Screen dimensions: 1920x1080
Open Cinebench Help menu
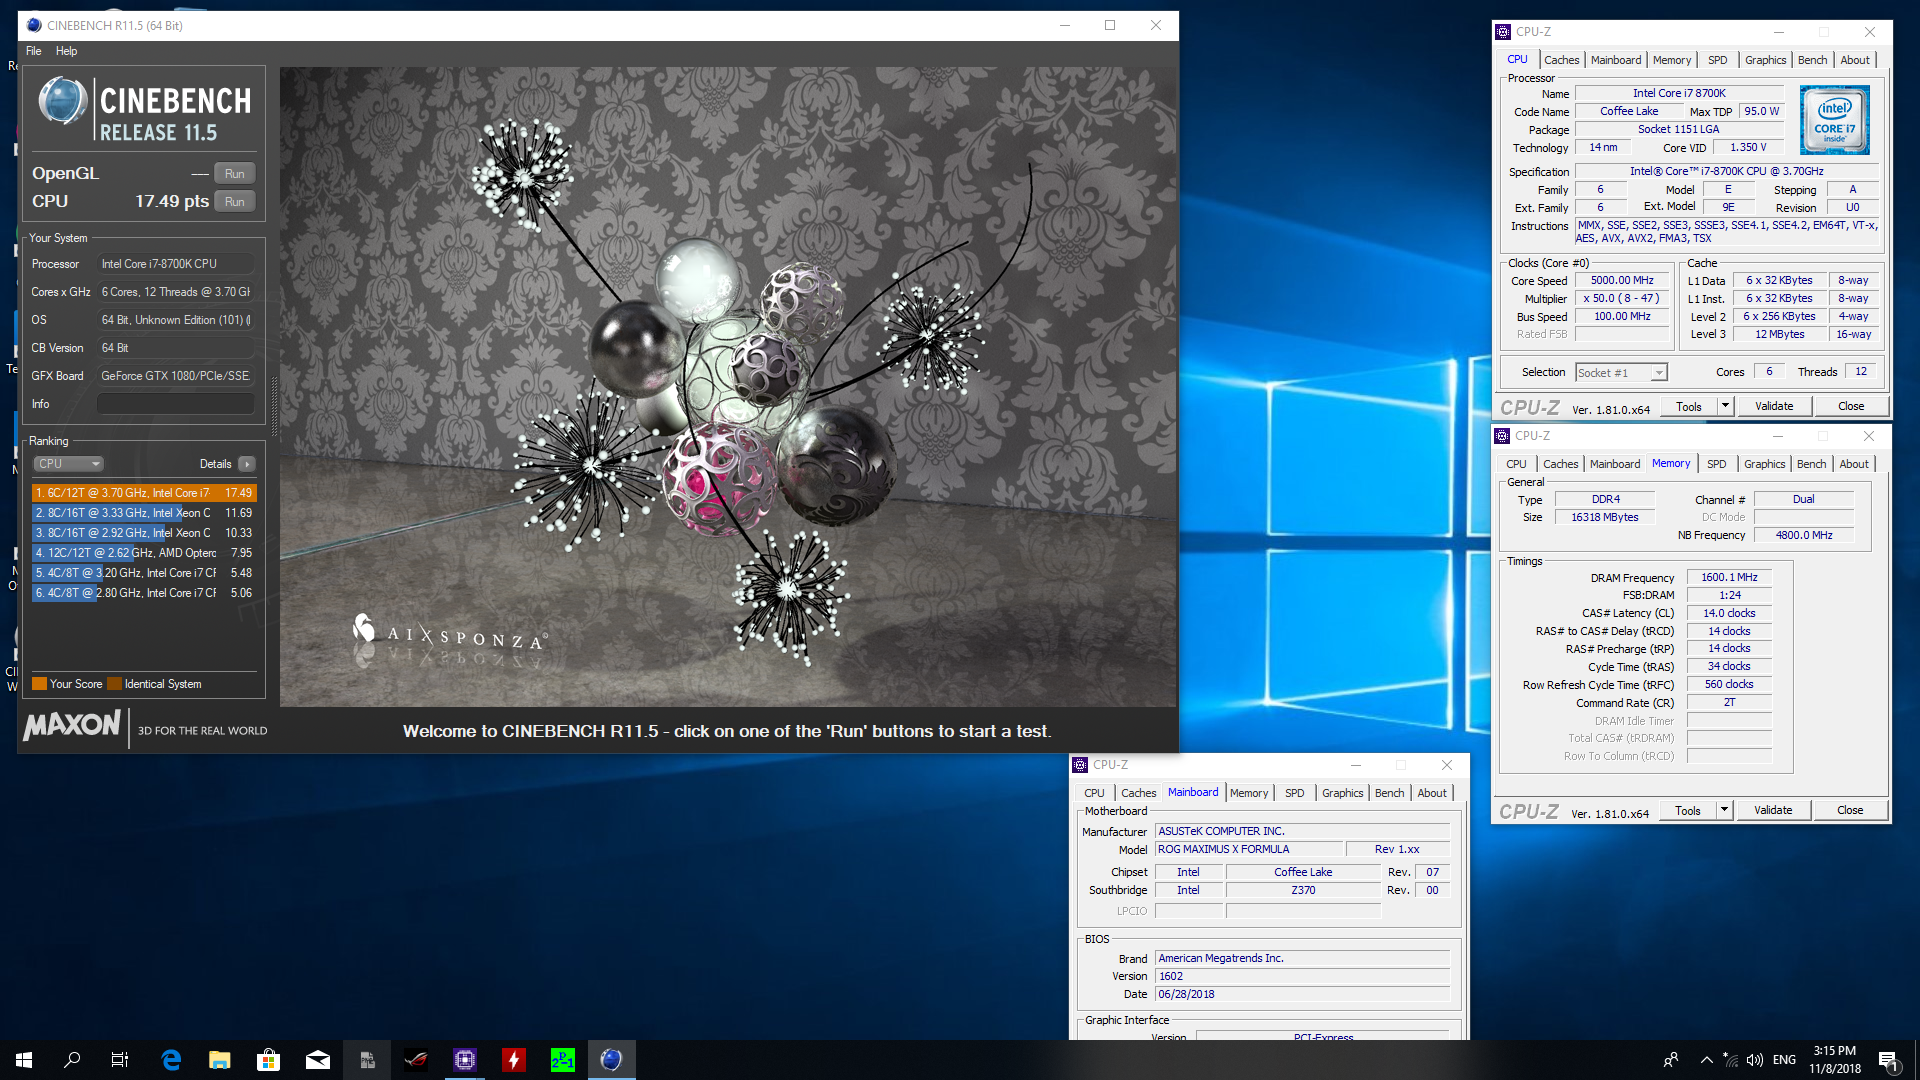[66, 51]
